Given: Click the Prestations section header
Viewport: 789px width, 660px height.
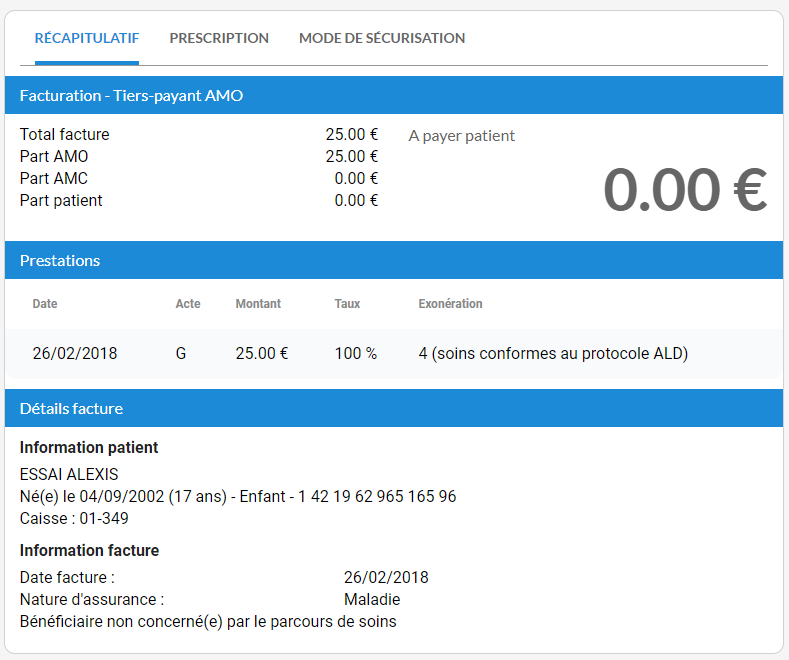Looking at the screenshot, I should (x=60, y=260).
